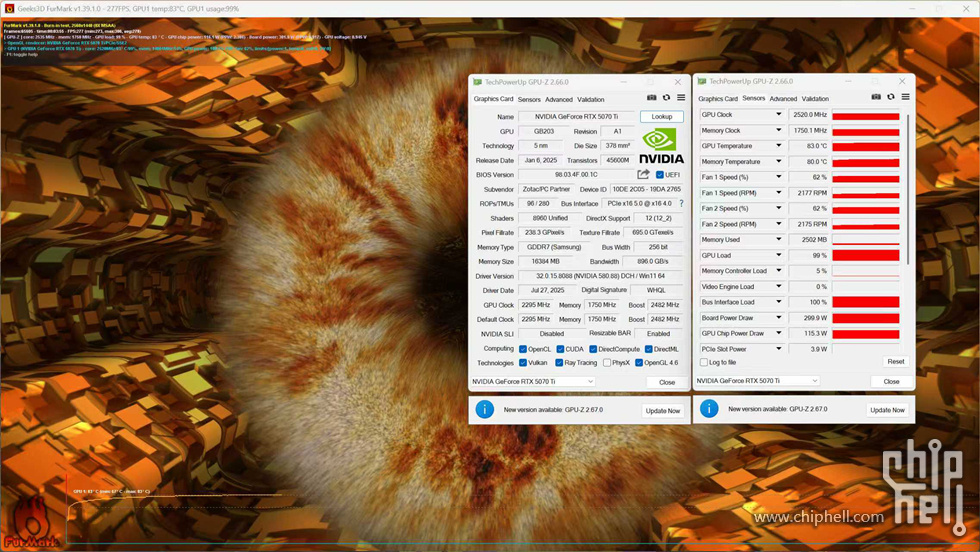
Task: Click info icon in left update notification
Action: pyautogui.click(x=484, y=409)
